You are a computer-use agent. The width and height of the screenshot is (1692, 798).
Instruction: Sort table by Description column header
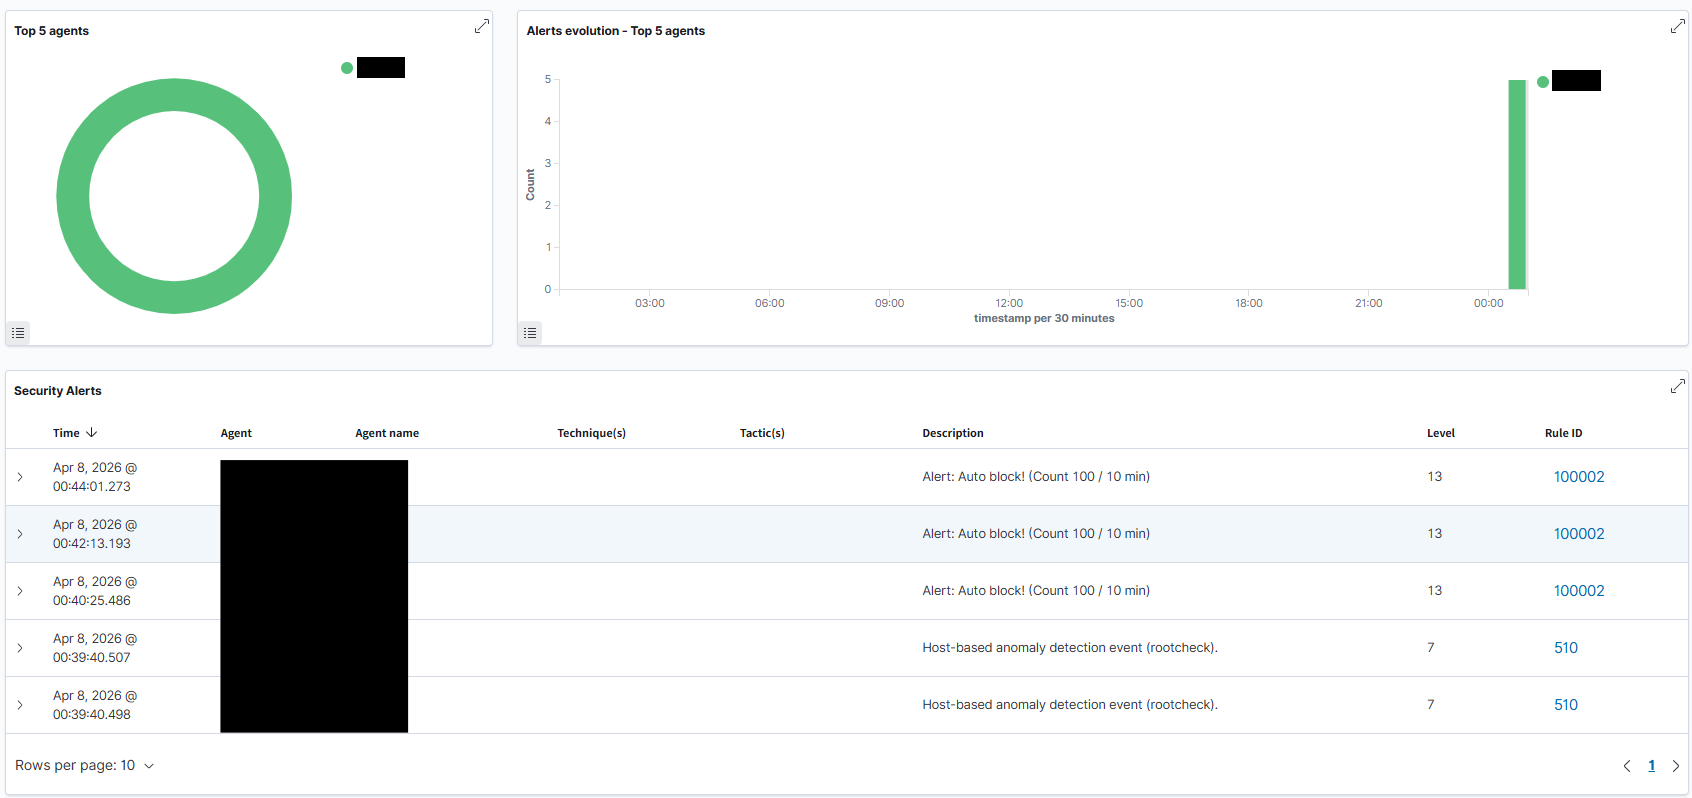pos(952,433)
